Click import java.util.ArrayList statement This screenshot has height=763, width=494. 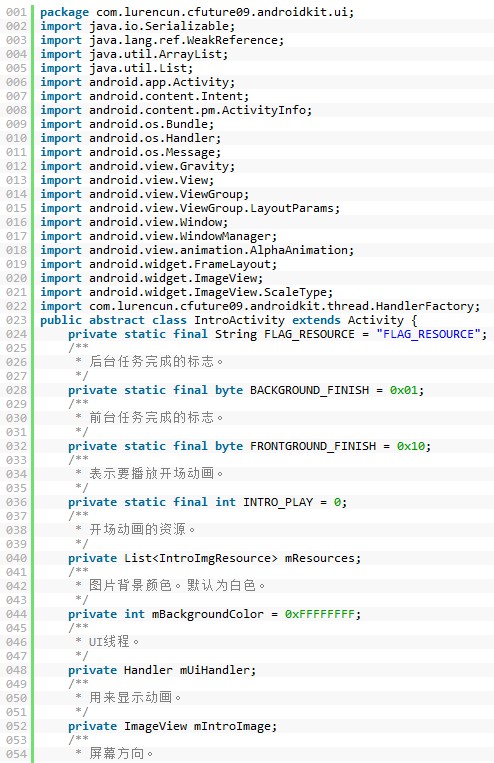[134, 54]
